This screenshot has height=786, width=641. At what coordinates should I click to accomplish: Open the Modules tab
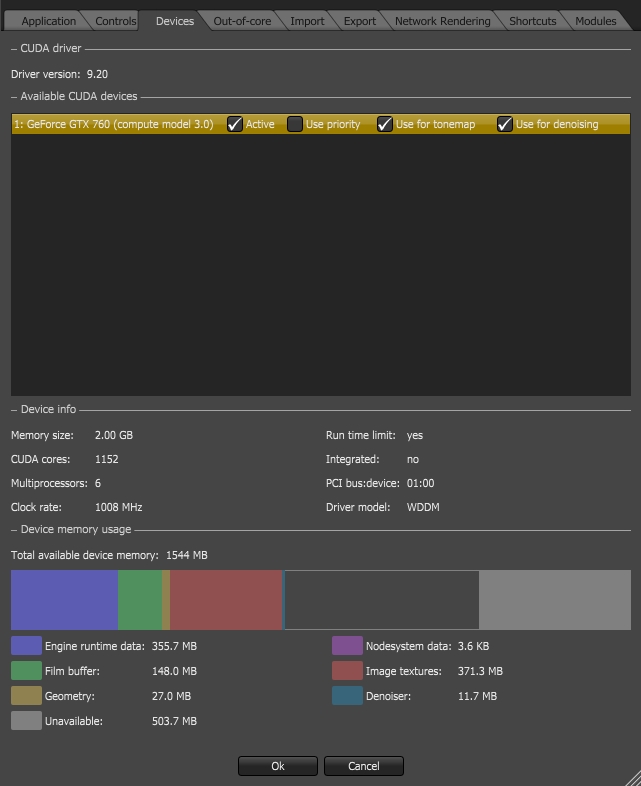(x=595, y=21)
